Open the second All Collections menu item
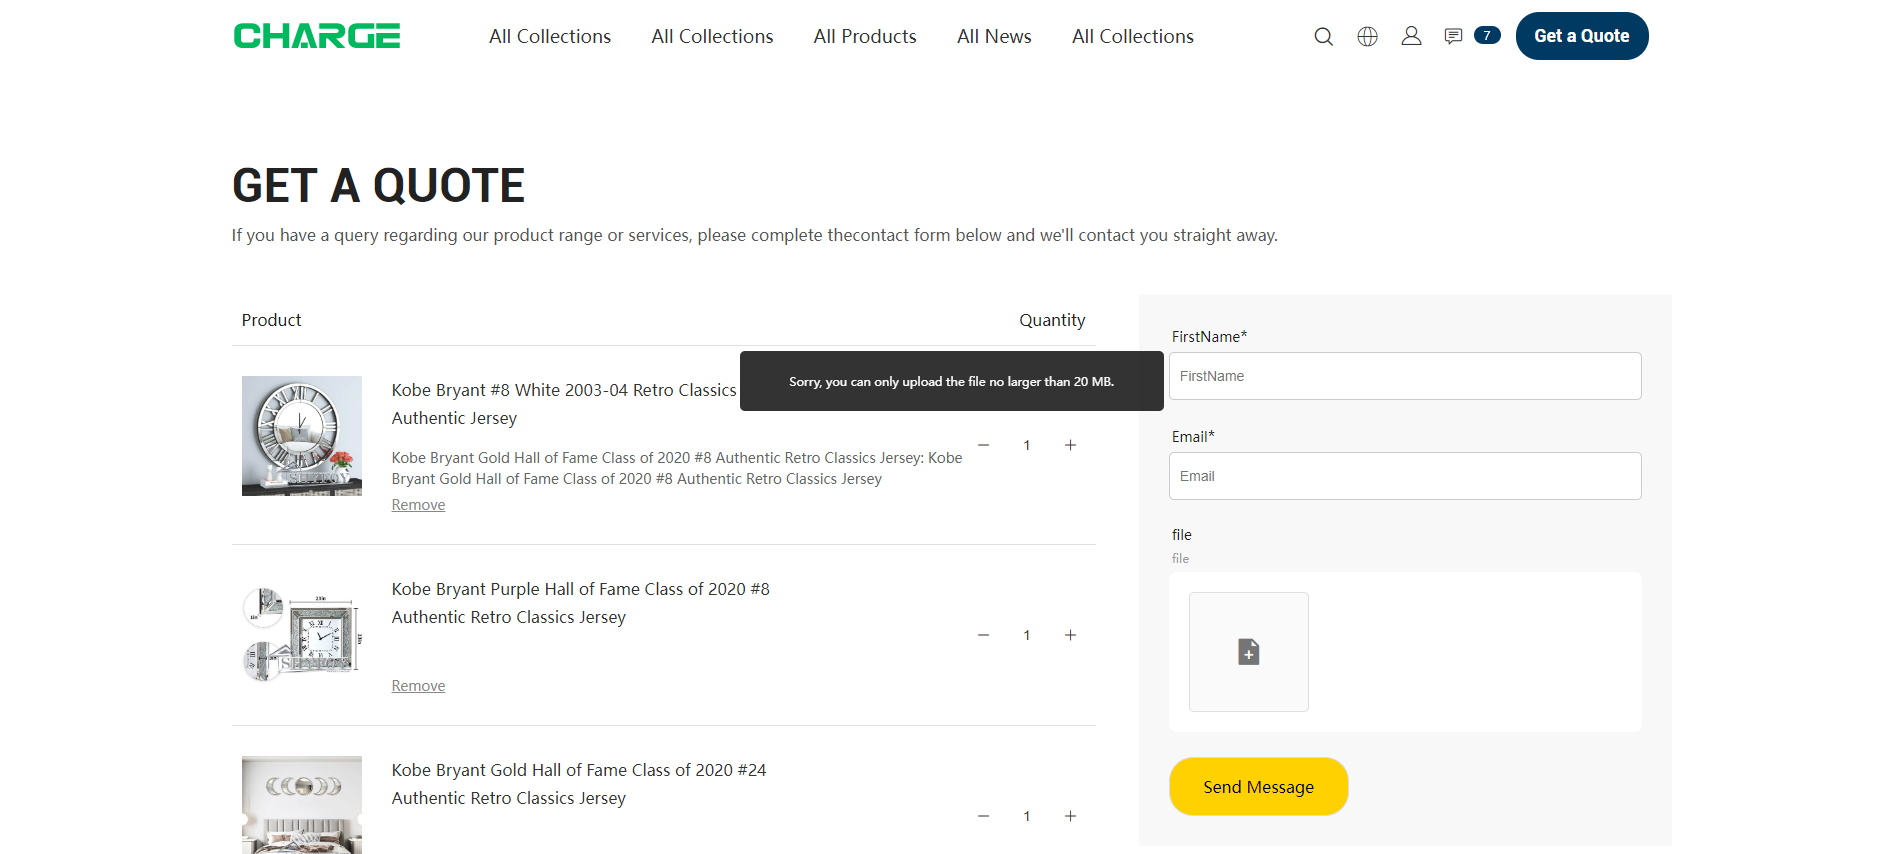1903x854 pixels. tap(712, 36)
